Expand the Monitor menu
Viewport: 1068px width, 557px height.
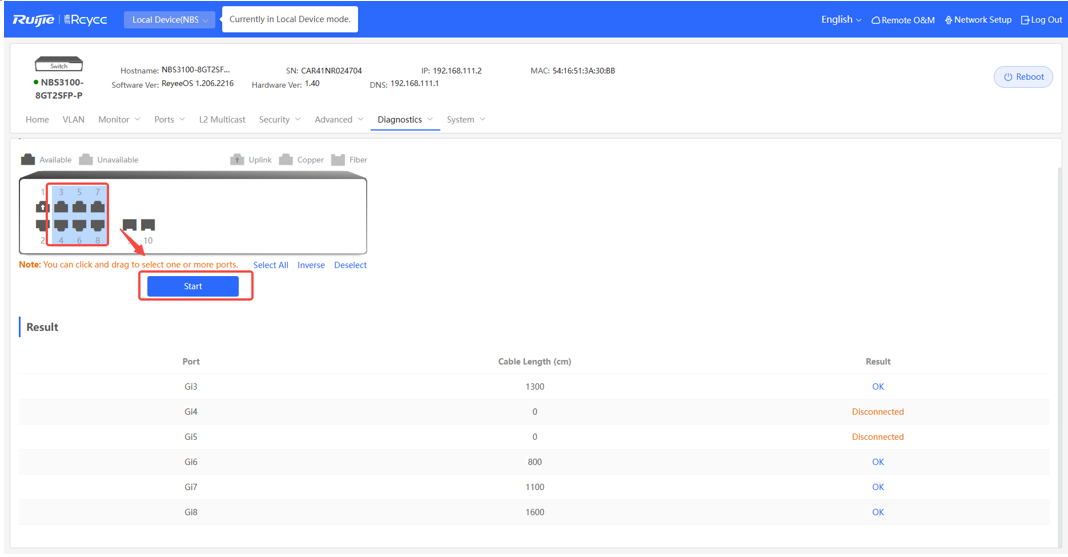[118, 120]
